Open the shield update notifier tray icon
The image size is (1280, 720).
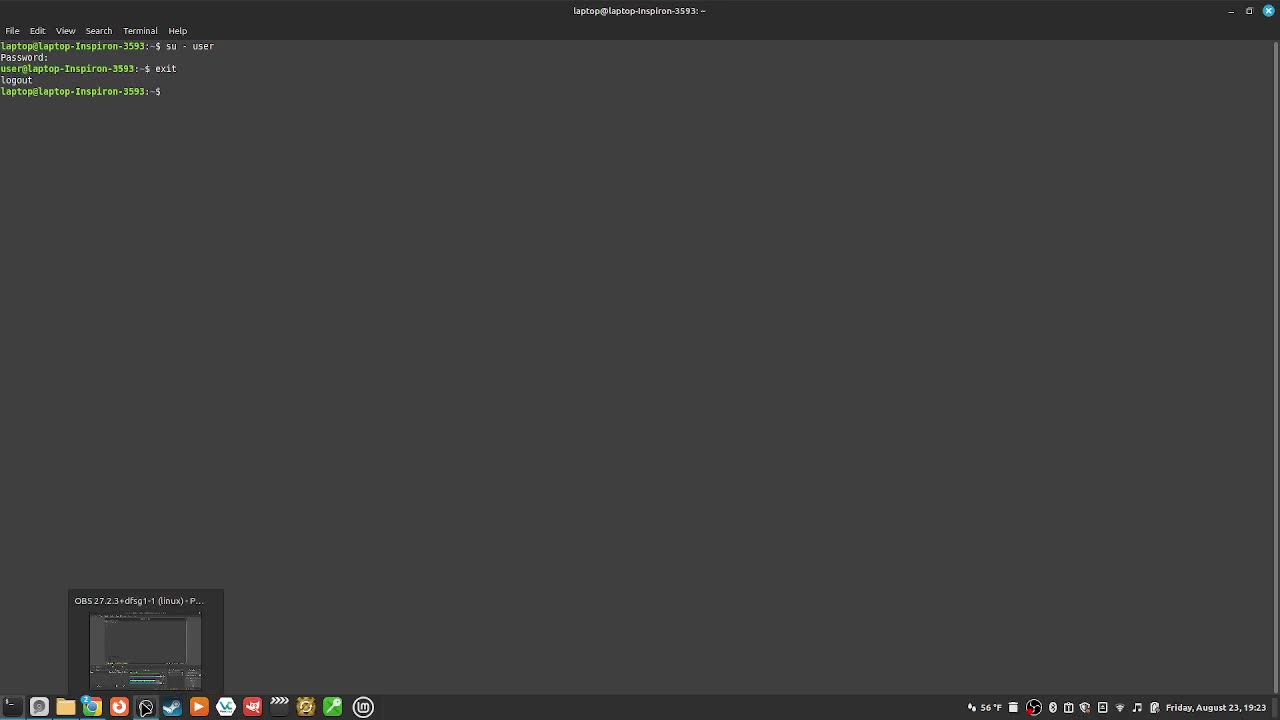click(x=1085, y=708)
